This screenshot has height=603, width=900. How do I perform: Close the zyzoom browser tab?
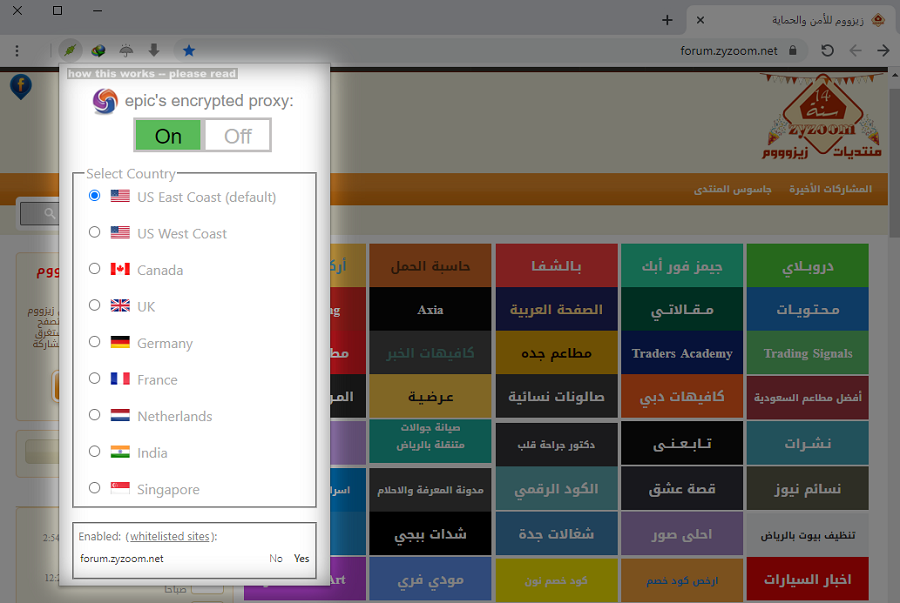[700, 20]
